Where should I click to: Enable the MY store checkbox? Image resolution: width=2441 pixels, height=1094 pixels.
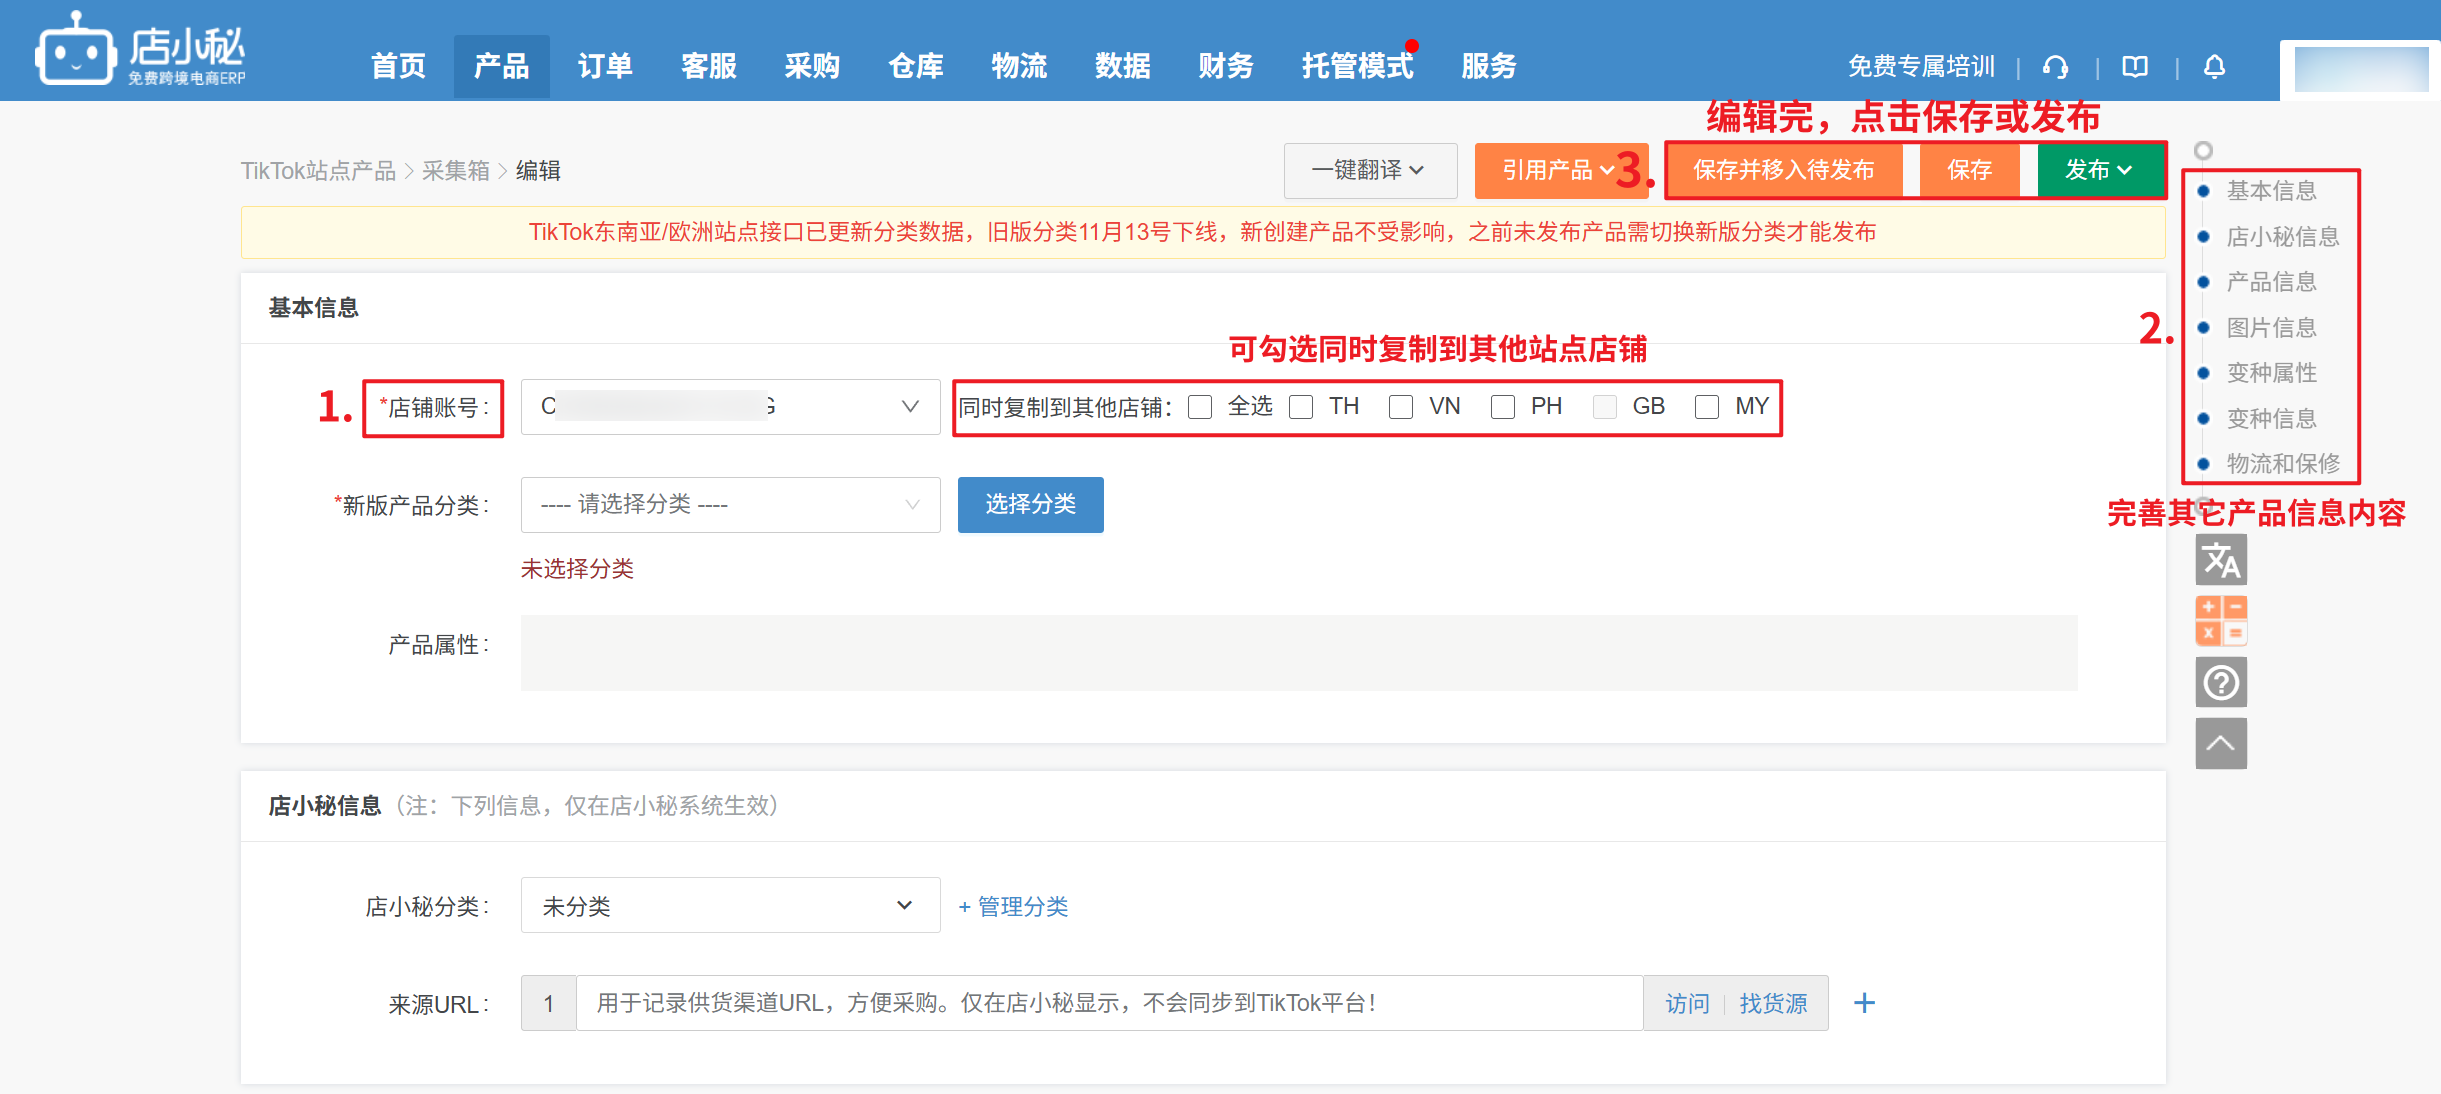[1707, 407]
